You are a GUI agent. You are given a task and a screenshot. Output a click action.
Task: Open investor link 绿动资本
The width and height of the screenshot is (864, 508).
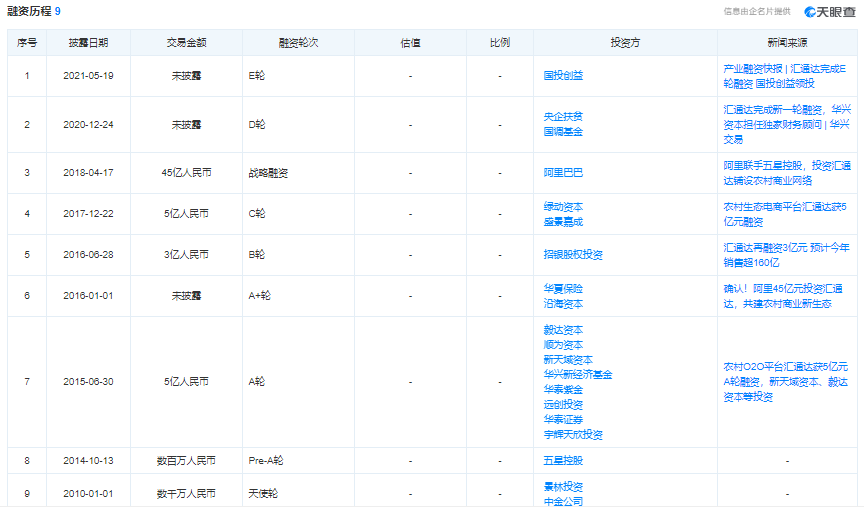pyautogui.click(x=563, y=207)
